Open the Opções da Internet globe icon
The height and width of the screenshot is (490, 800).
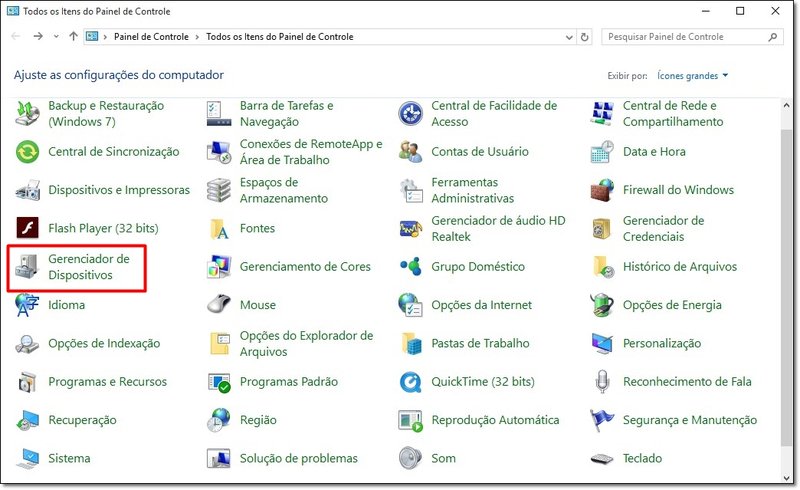point(410,305)
